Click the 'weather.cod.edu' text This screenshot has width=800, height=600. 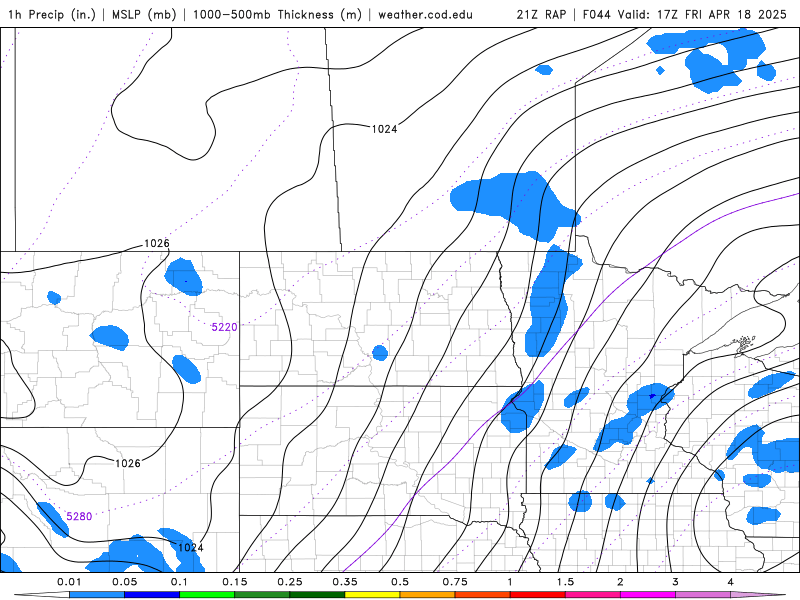(x=425, y=14)
